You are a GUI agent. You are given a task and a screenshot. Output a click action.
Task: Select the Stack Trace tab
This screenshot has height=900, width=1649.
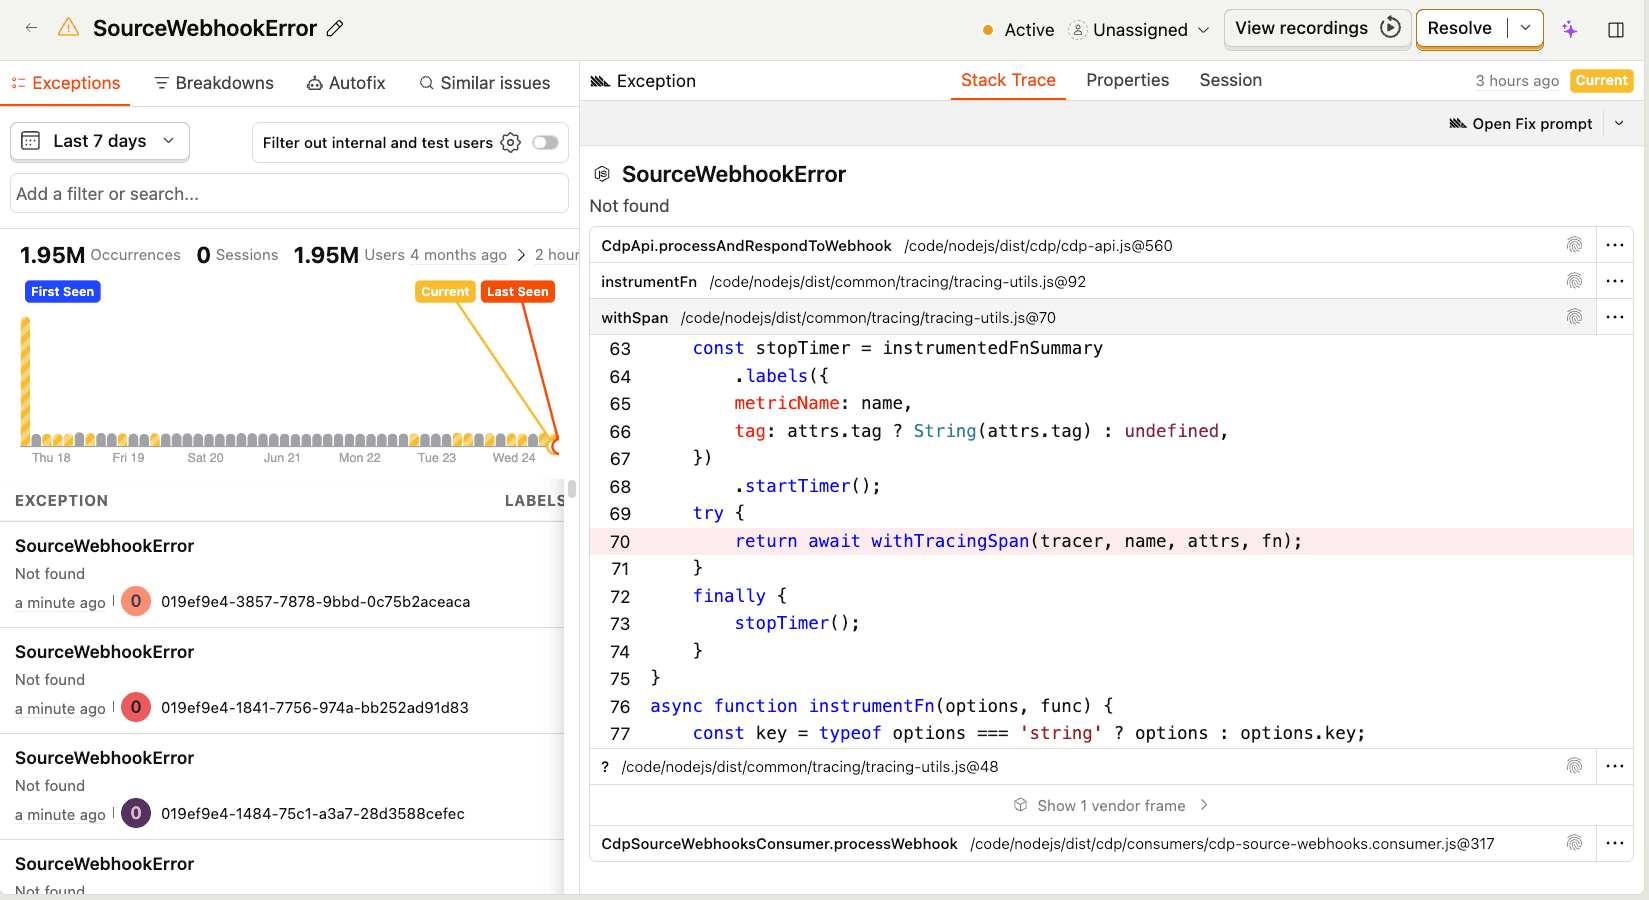click(x=1008, y=80)
